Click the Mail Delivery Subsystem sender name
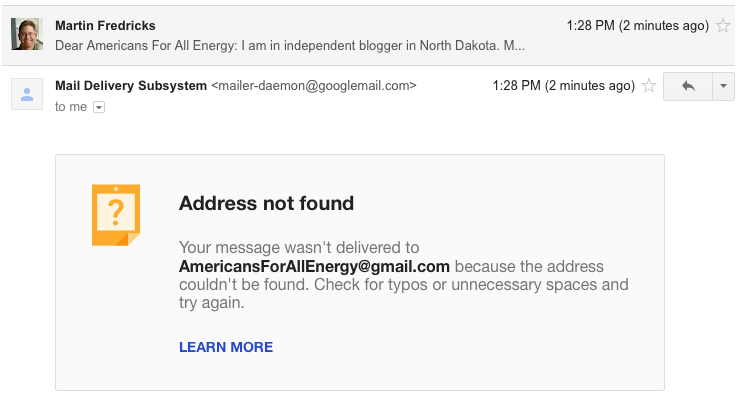 coord(131,86)
